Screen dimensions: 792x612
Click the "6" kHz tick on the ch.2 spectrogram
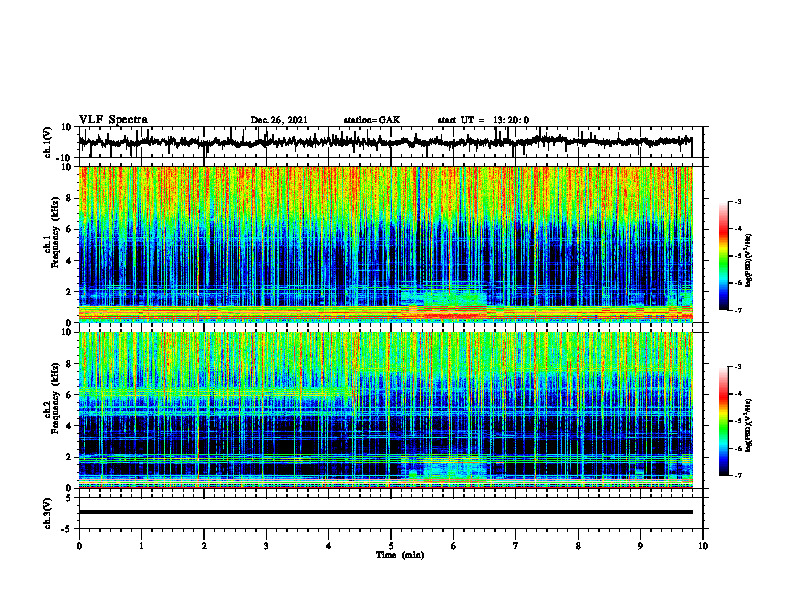click(x=70, y=395)
